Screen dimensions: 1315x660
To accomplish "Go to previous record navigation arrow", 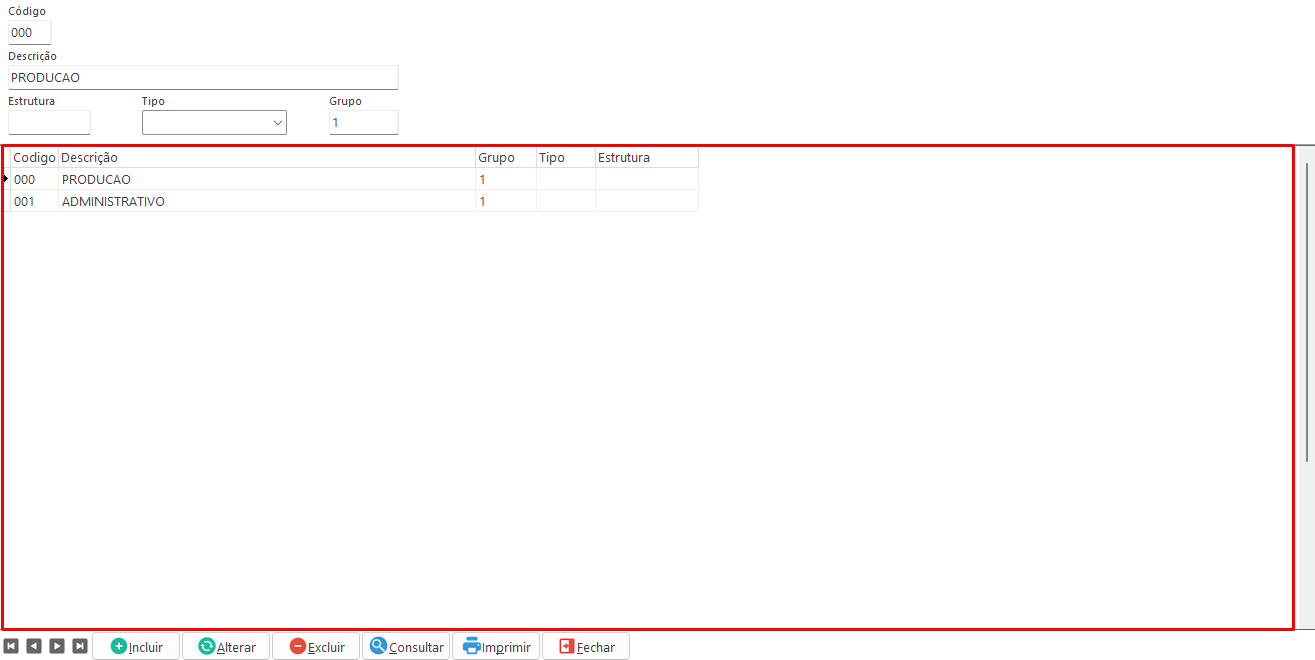I will click(x=34, y=646).
